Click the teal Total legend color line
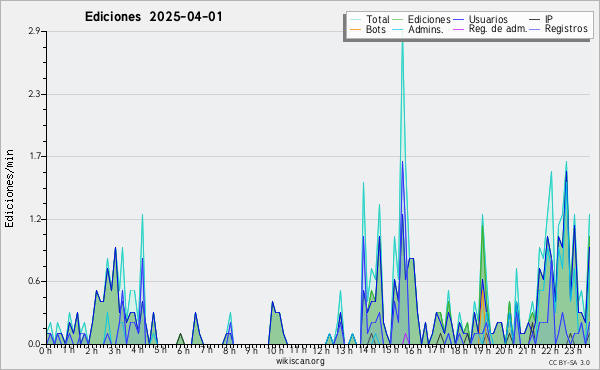 coord(355,19)
